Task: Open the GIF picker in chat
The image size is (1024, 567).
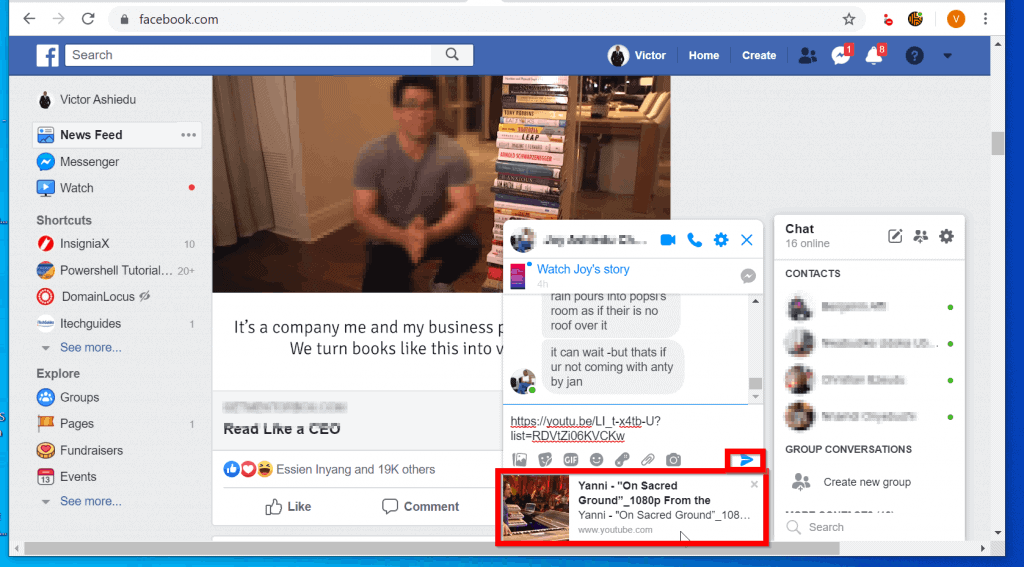Action: pyautogui.click(x=571, y=460)
